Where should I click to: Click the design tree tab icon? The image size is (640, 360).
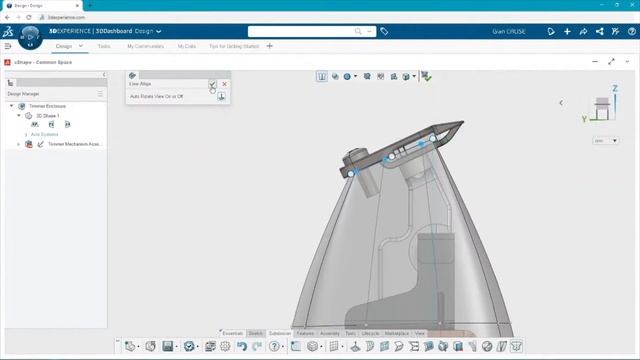(x=11, y=83)
